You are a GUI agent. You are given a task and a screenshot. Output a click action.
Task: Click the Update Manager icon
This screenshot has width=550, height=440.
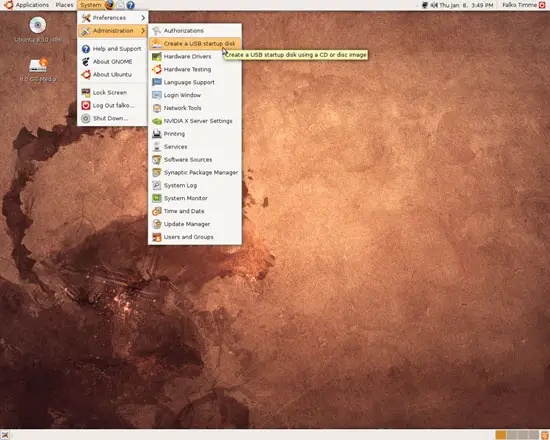(x=156, y=224)
